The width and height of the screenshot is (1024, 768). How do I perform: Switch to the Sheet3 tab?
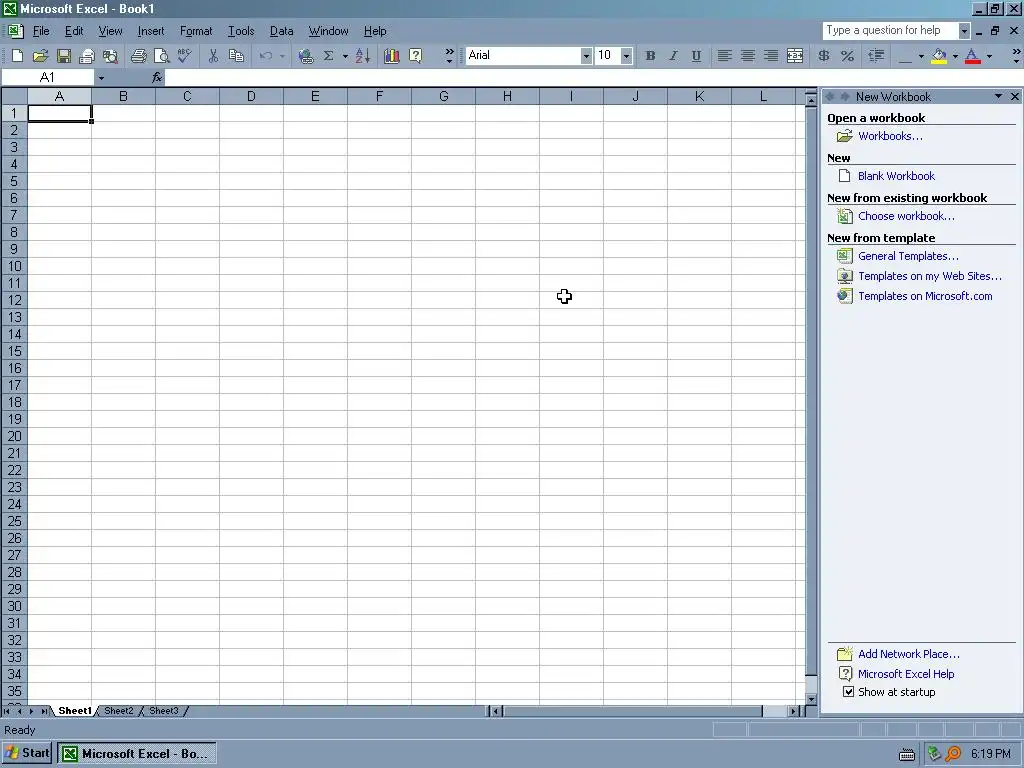(x=163, y=711)
